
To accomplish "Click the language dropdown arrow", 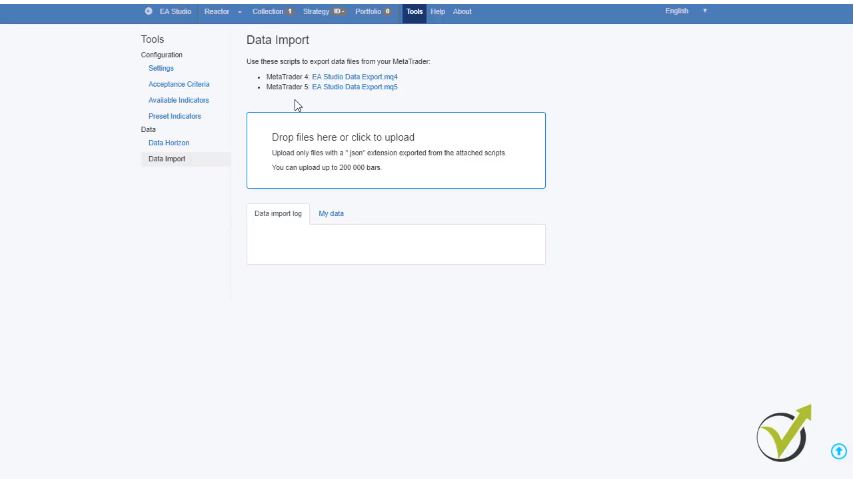I will (x=705, y=11).
